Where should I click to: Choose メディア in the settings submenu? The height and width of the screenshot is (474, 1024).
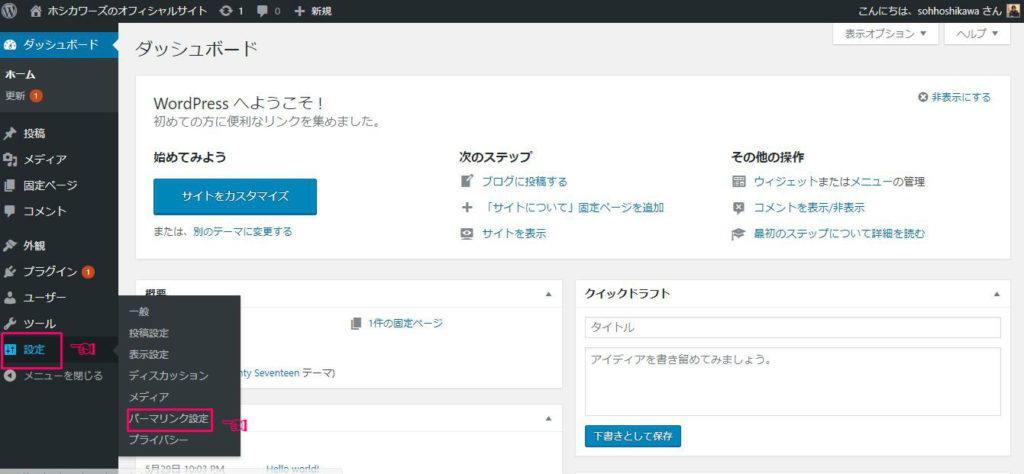click(x=149, y=397)
